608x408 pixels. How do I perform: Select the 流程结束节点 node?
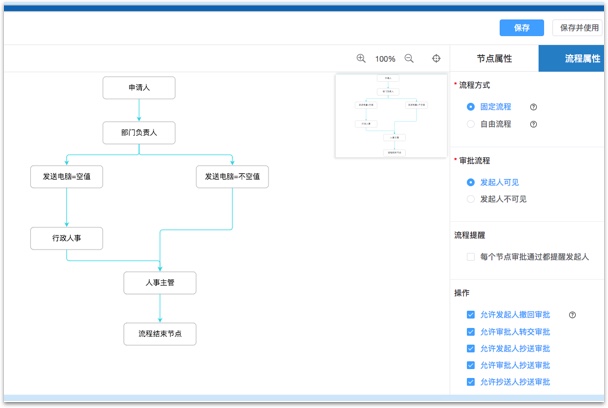tap(160, 334)
